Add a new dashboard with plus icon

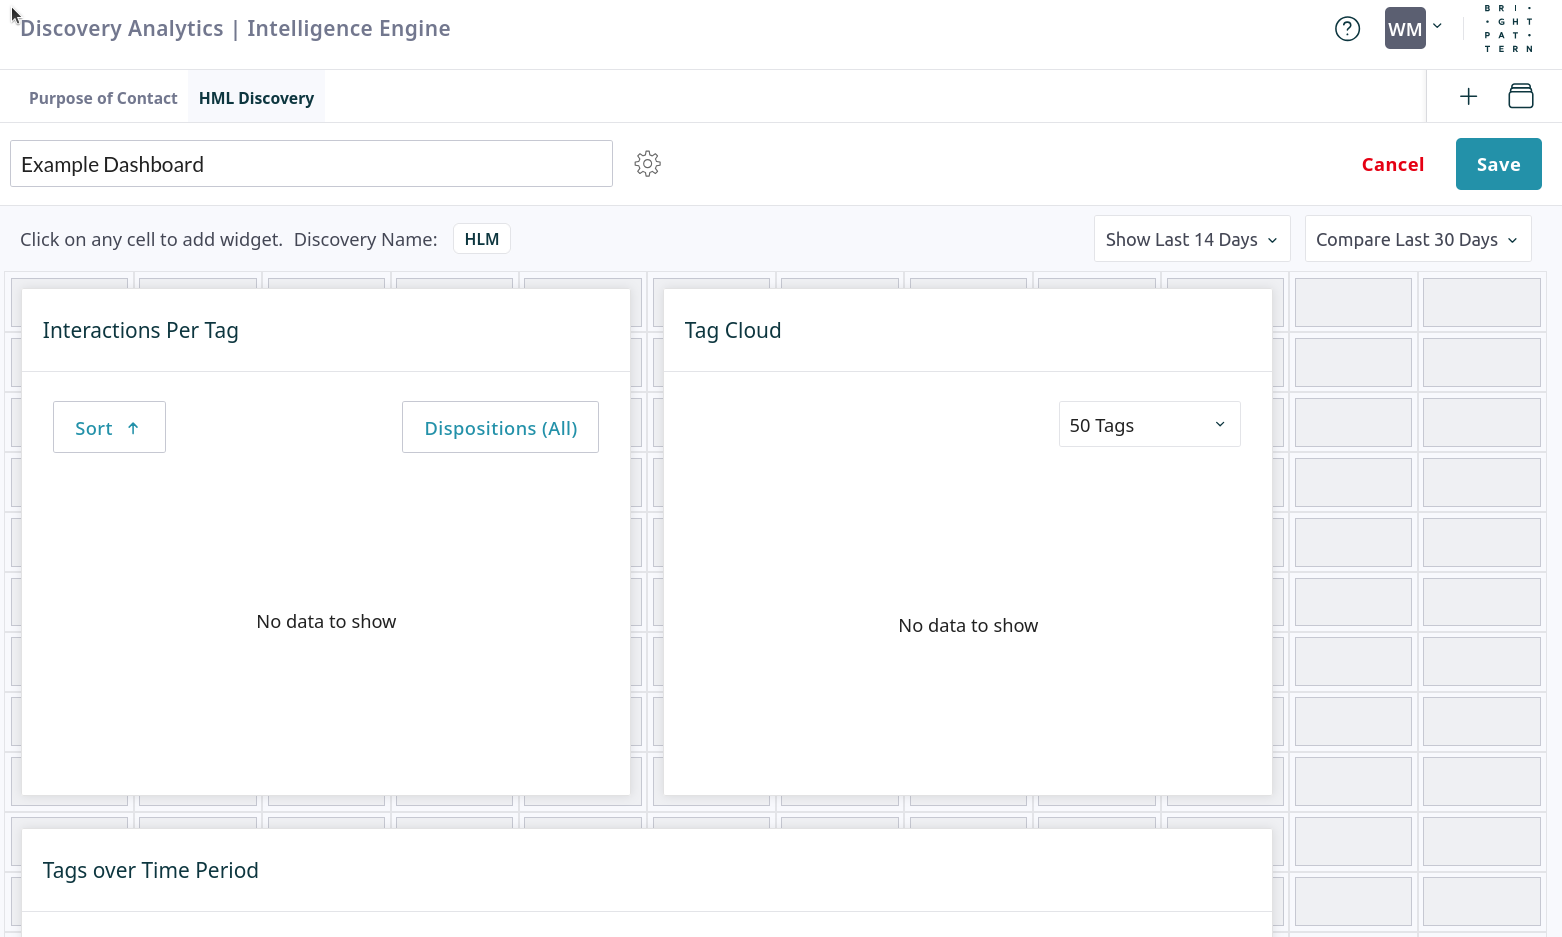click(x=1468, y=97)
